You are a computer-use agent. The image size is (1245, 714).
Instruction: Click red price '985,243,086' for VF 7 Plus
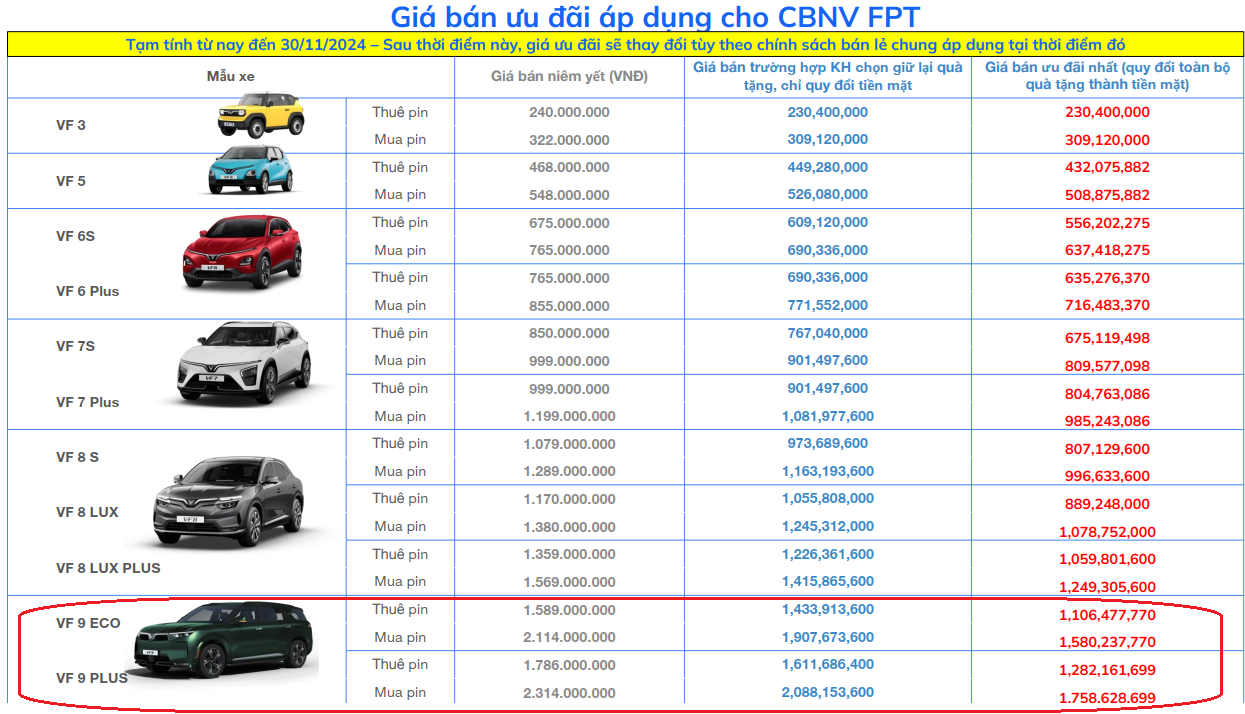pos(1106,421)
